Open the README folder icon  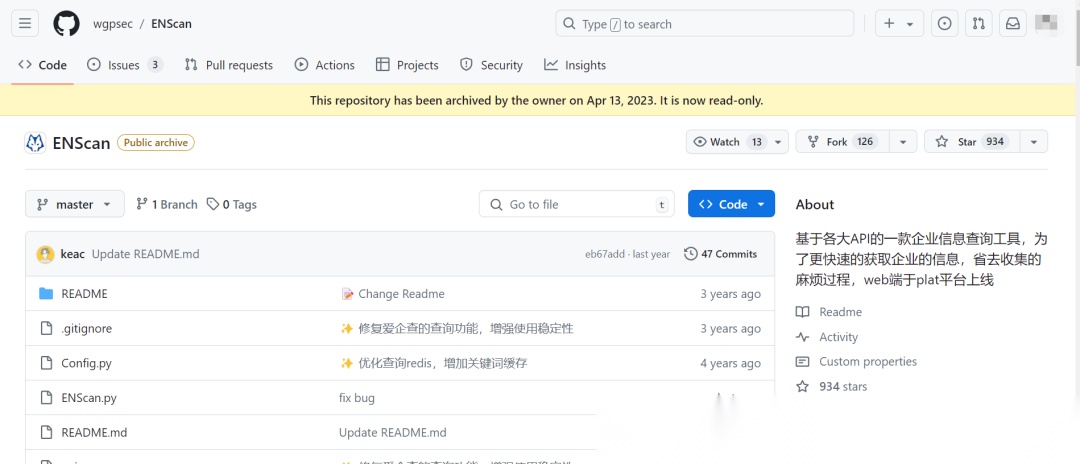[46, 294]
